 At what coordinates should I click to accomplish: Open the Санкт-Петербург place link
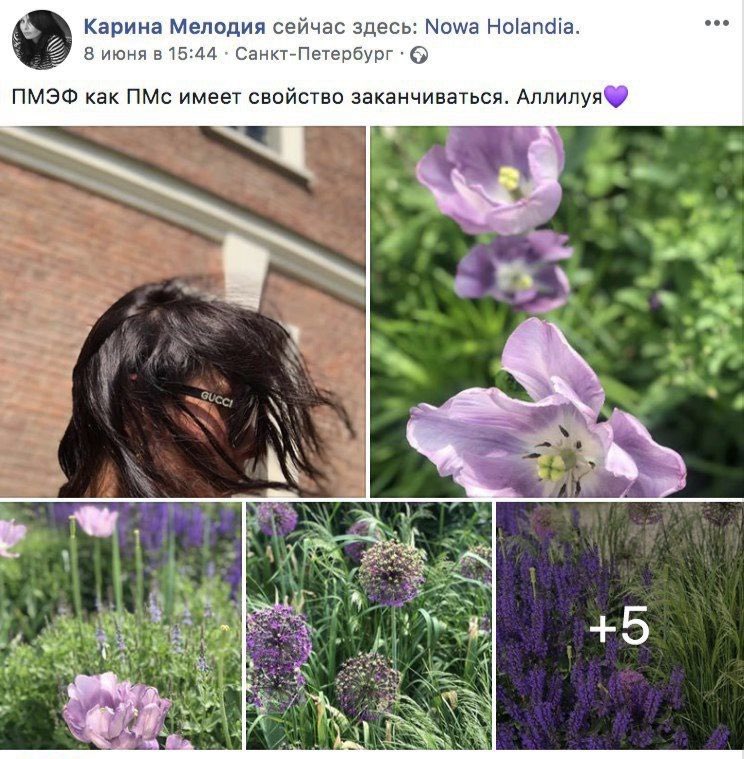(314, 54)
